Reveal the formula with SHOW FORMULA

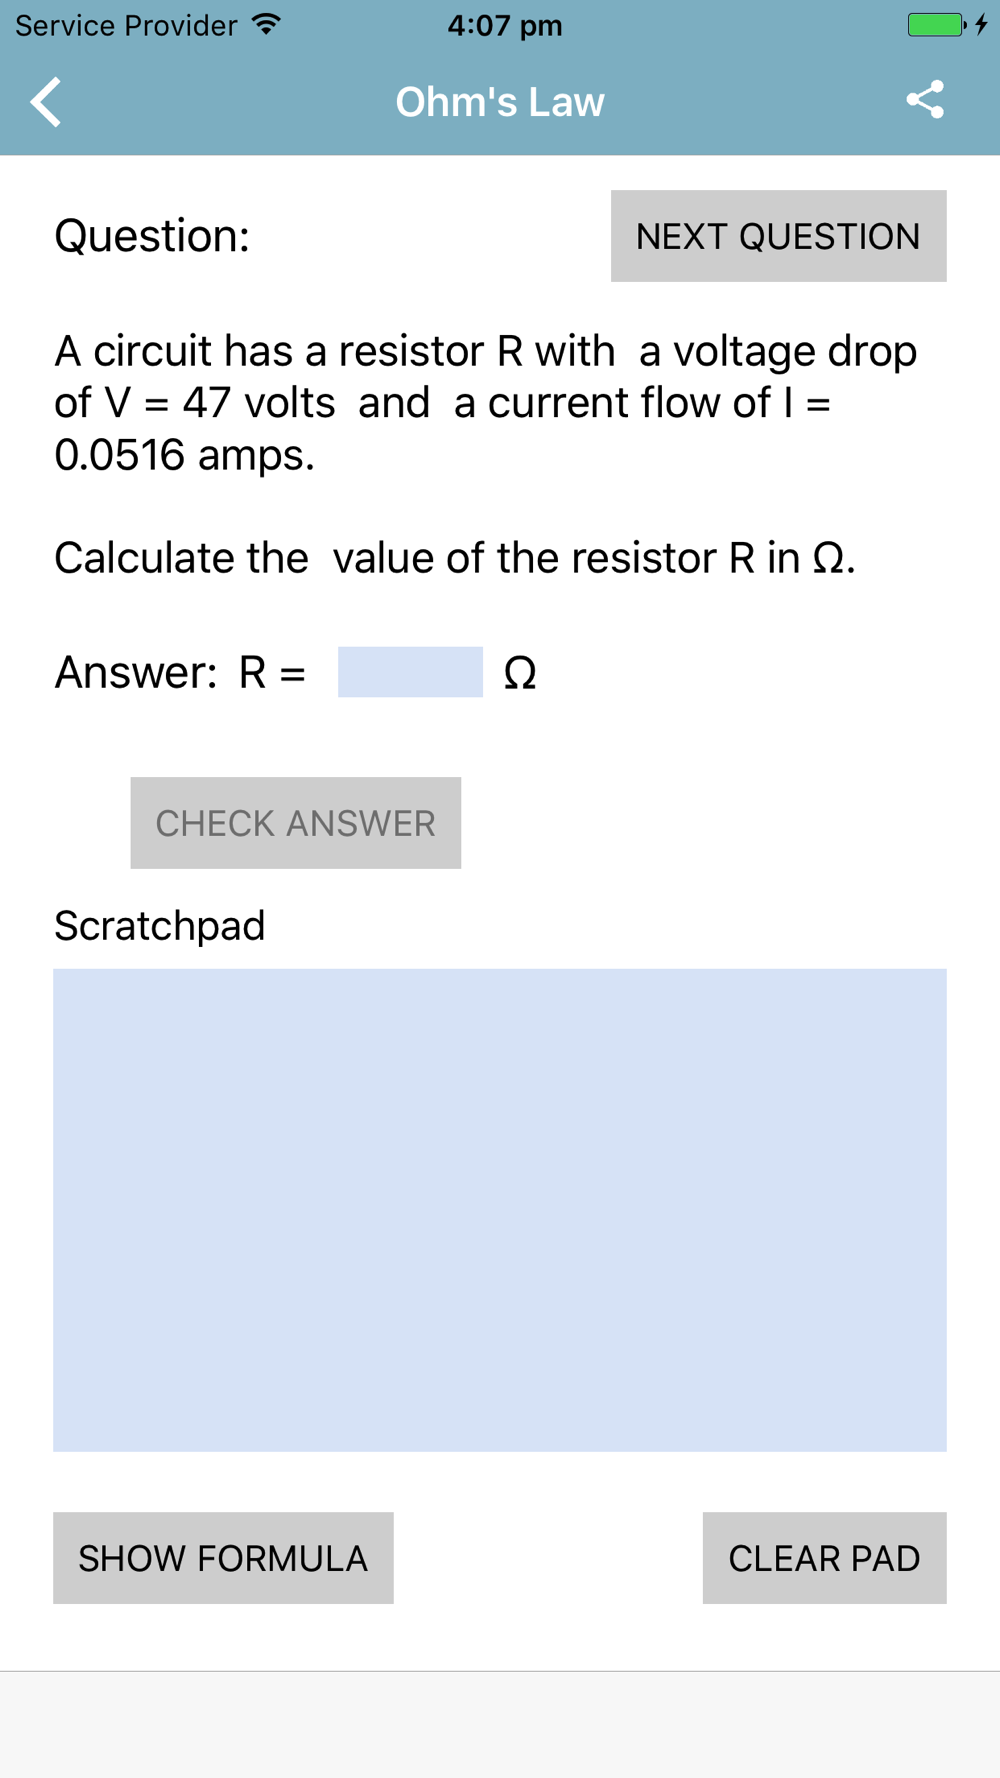tap(223, 1558)
